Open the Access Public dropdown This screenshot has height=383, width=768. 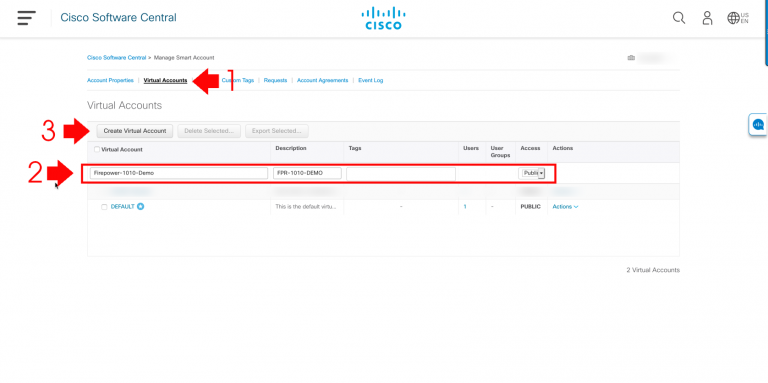[x=532, y=173]
